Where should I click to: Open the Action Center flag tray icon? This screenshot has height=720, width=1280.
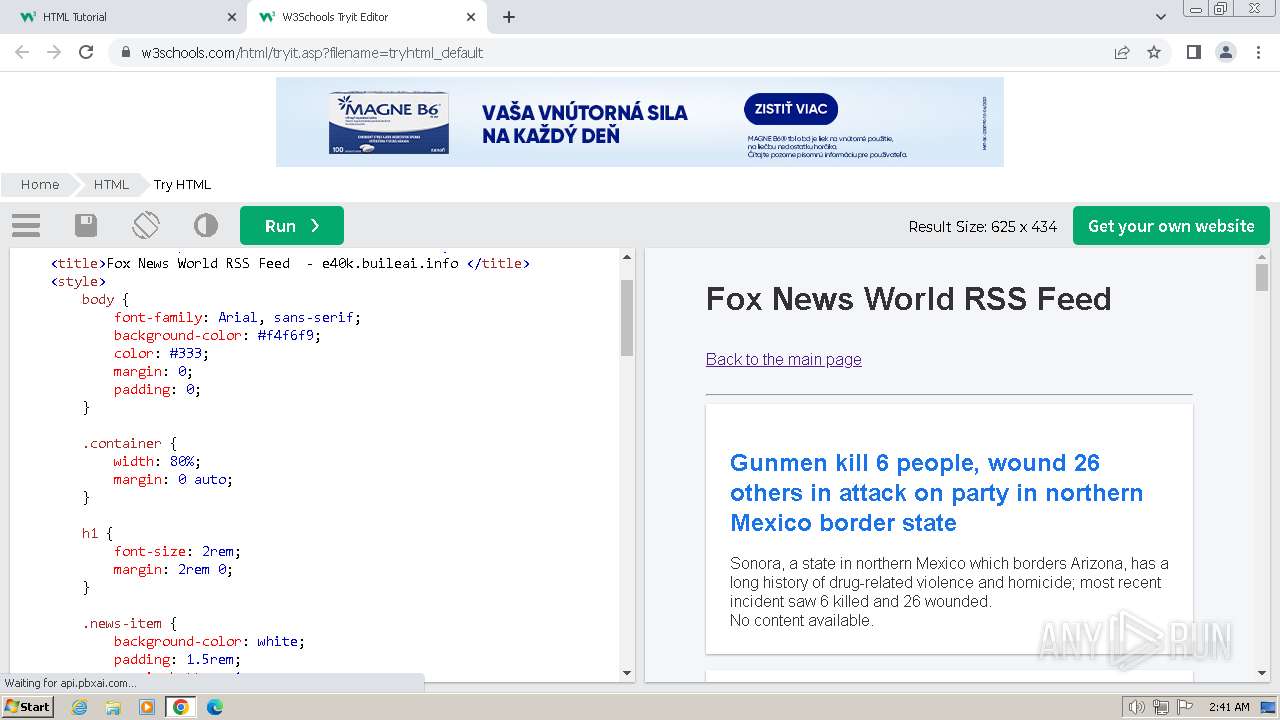pos(1185,707)
